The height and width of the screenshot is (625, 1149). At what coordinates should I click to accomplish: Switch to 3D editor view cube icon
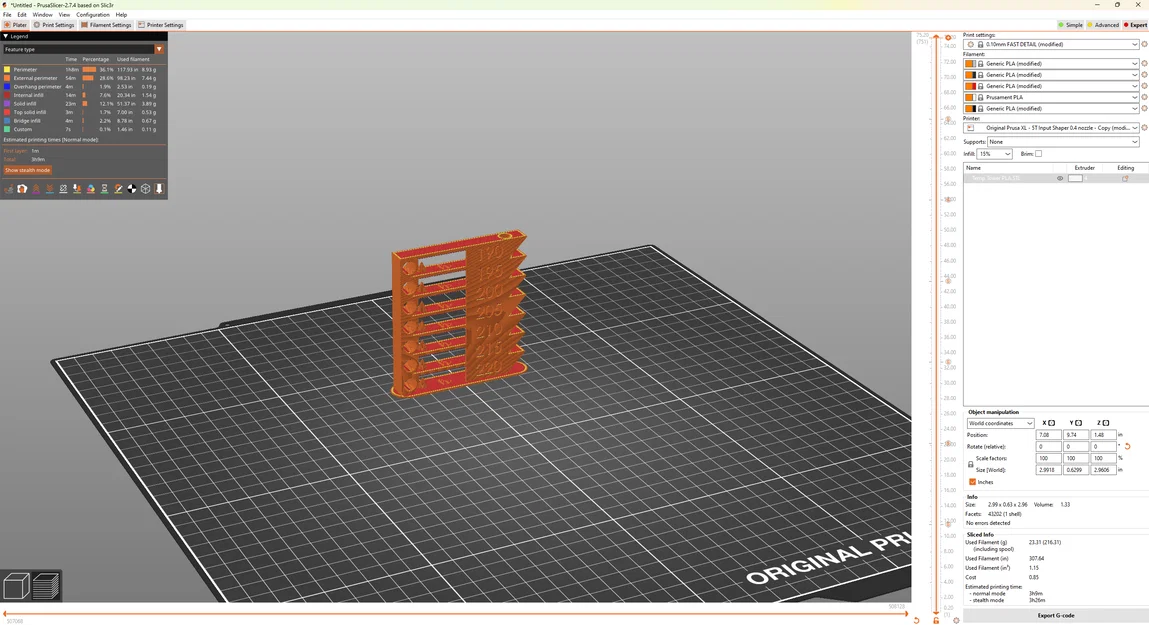tap(16, 586)
